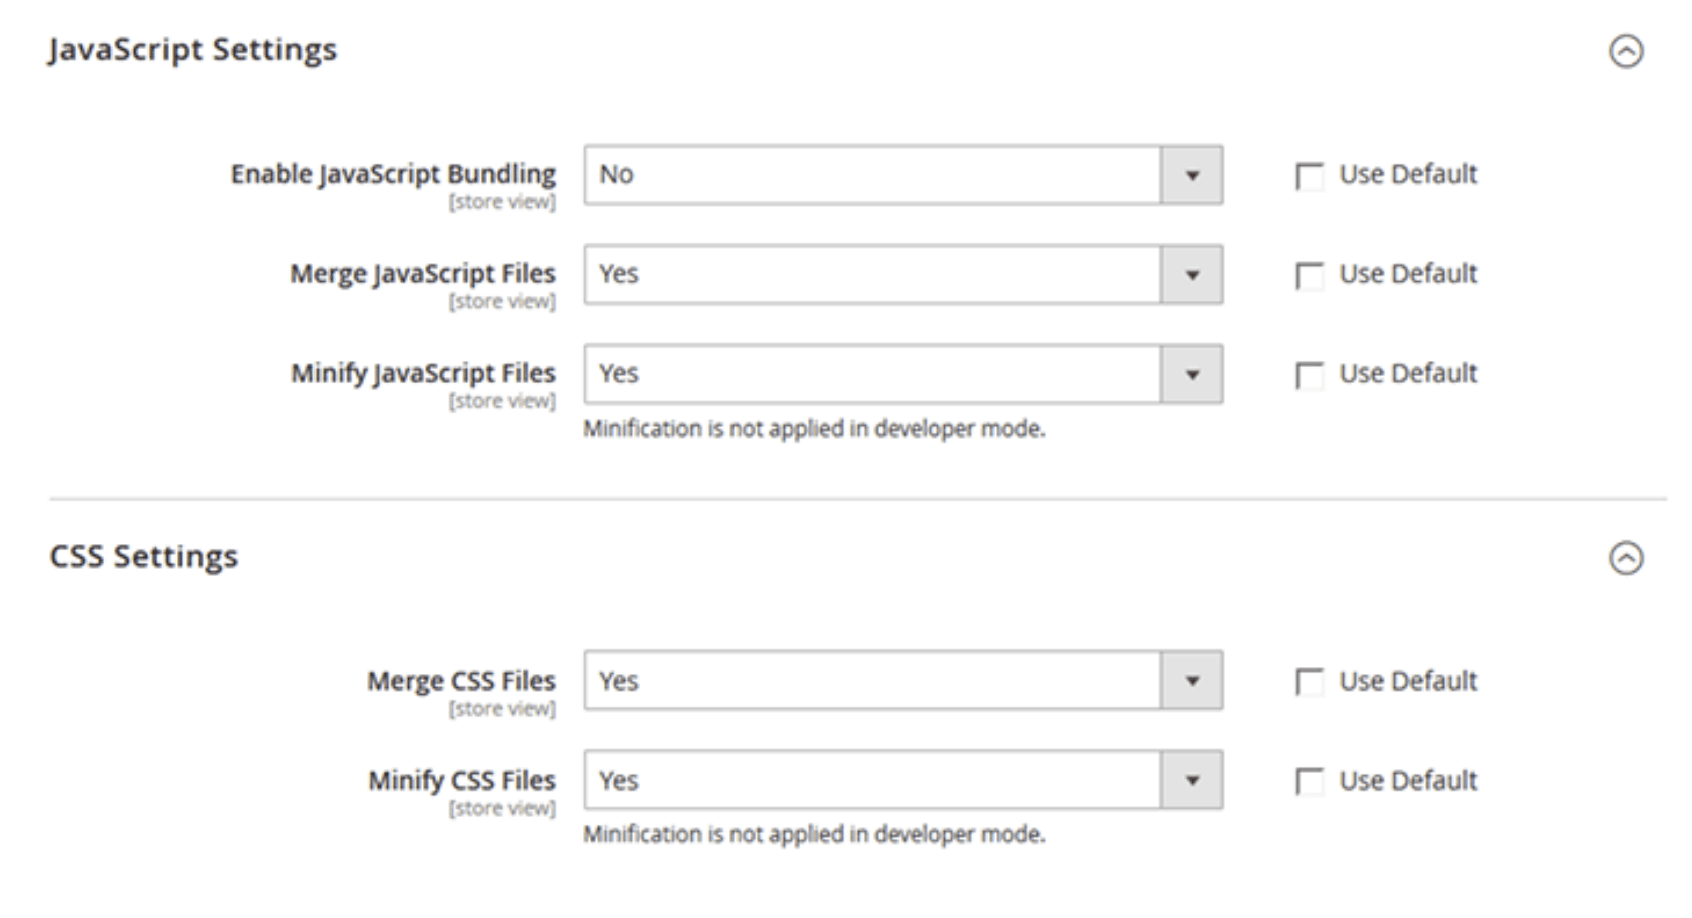Collapse the CSS Settings section icon
This screenshot has height=918, width=1692.
click(x=1626, y=558)
